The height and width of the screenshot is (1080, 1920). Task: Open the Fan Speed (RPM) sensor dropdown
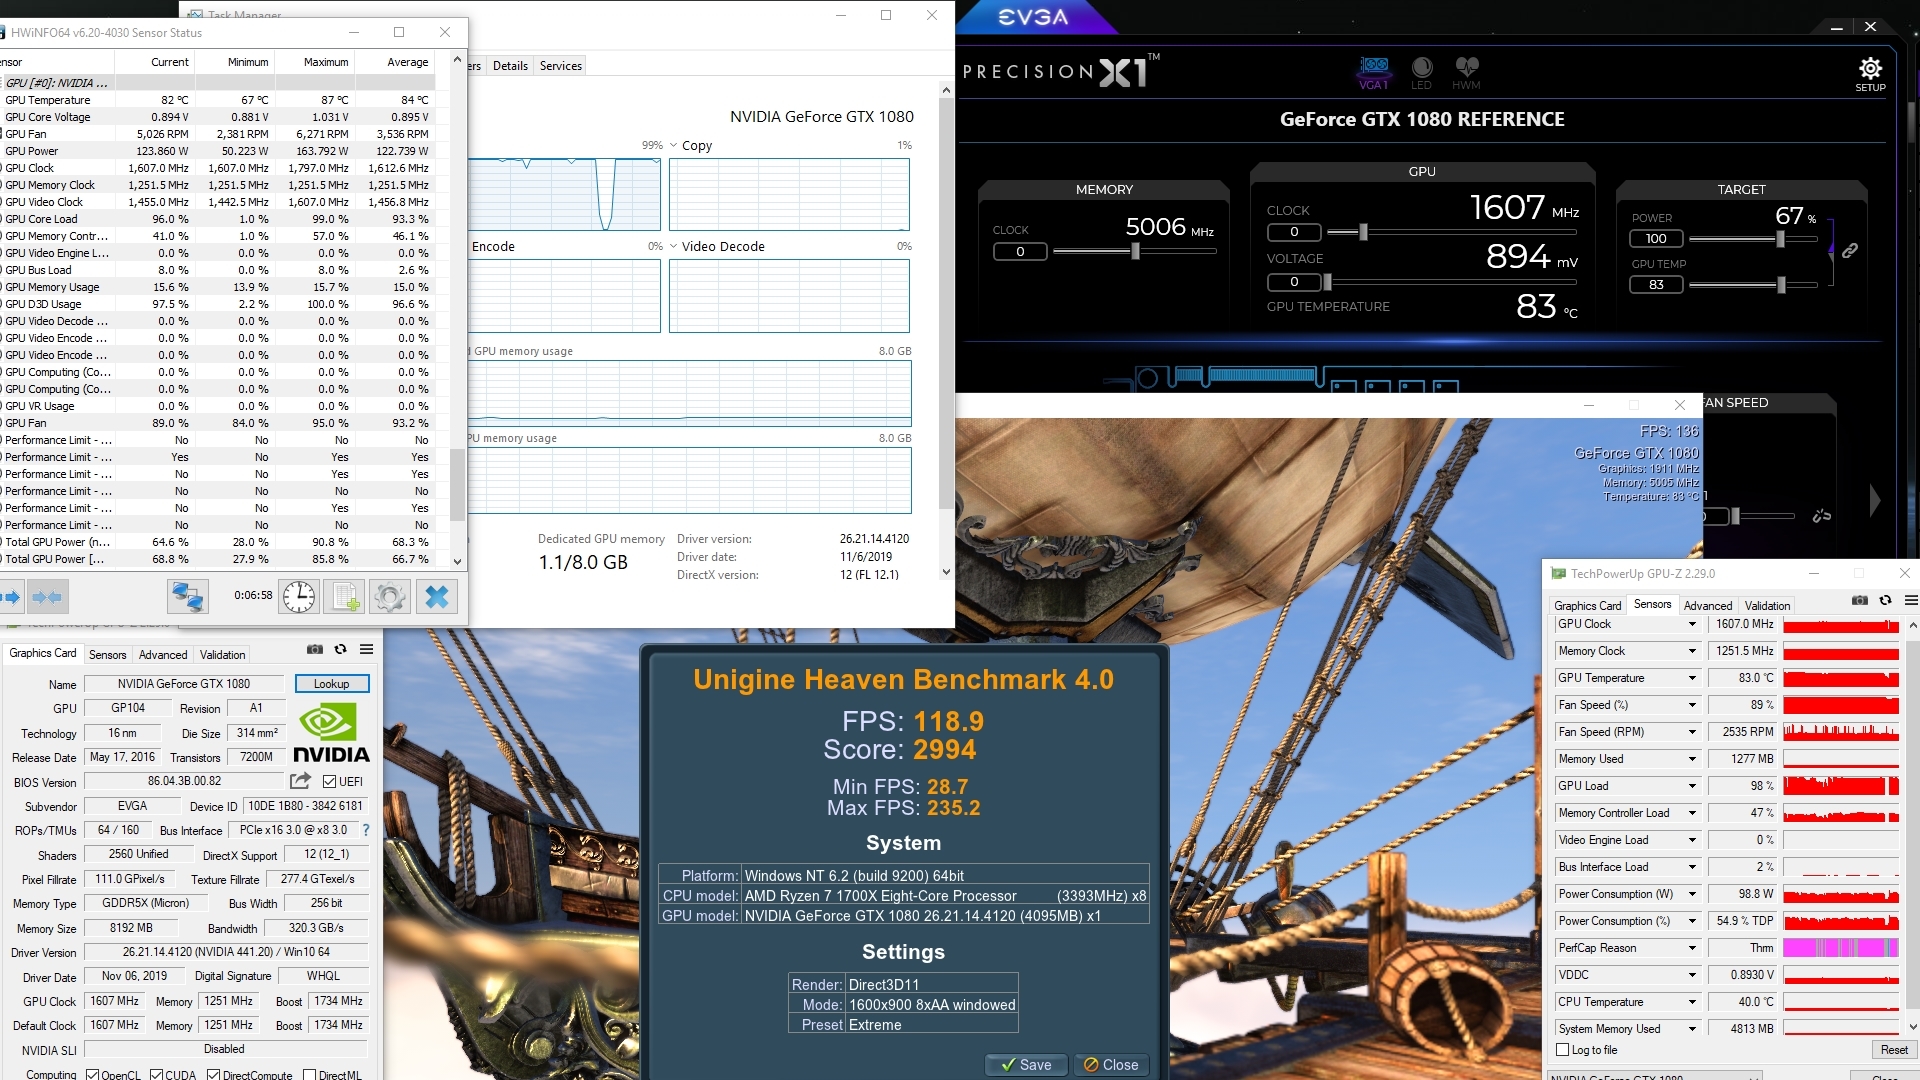[1692, 732]
